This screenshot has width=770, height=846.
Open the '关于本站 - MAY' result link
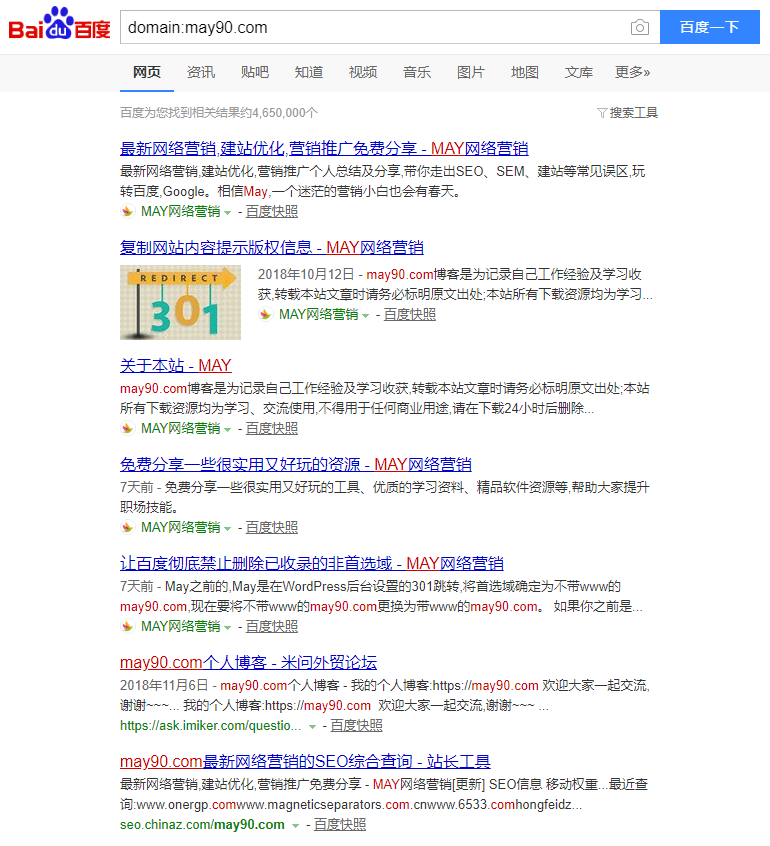coord(175,365)
